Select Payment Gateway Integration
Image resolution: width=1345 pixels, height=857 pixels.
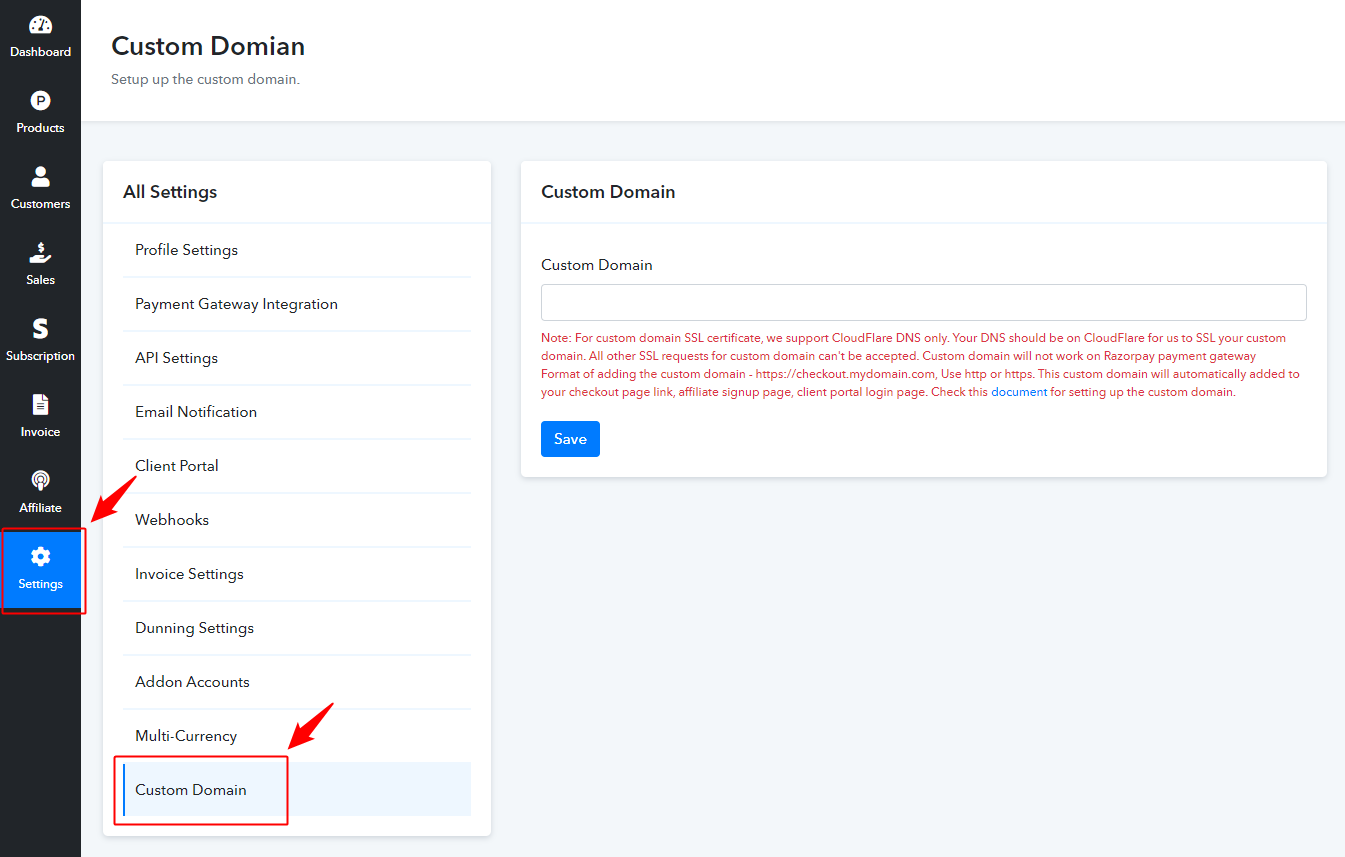tap(296, 304)
